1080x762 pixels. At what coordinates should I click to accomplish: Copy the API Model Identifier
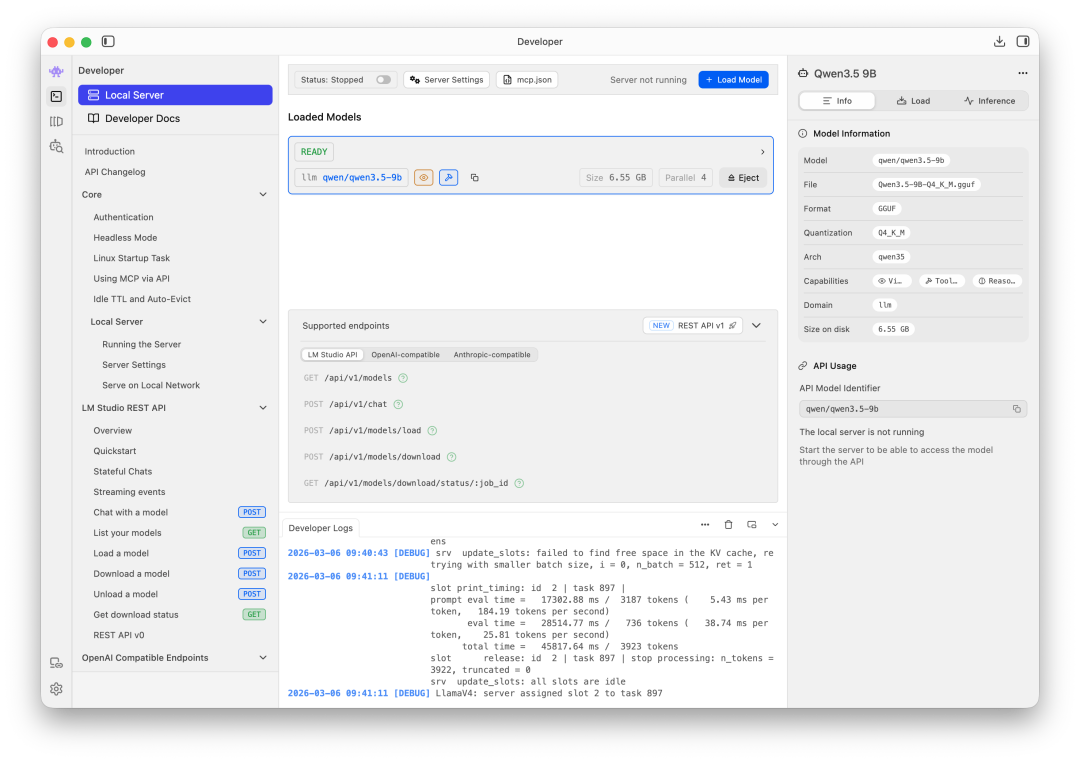(1016, 409)
